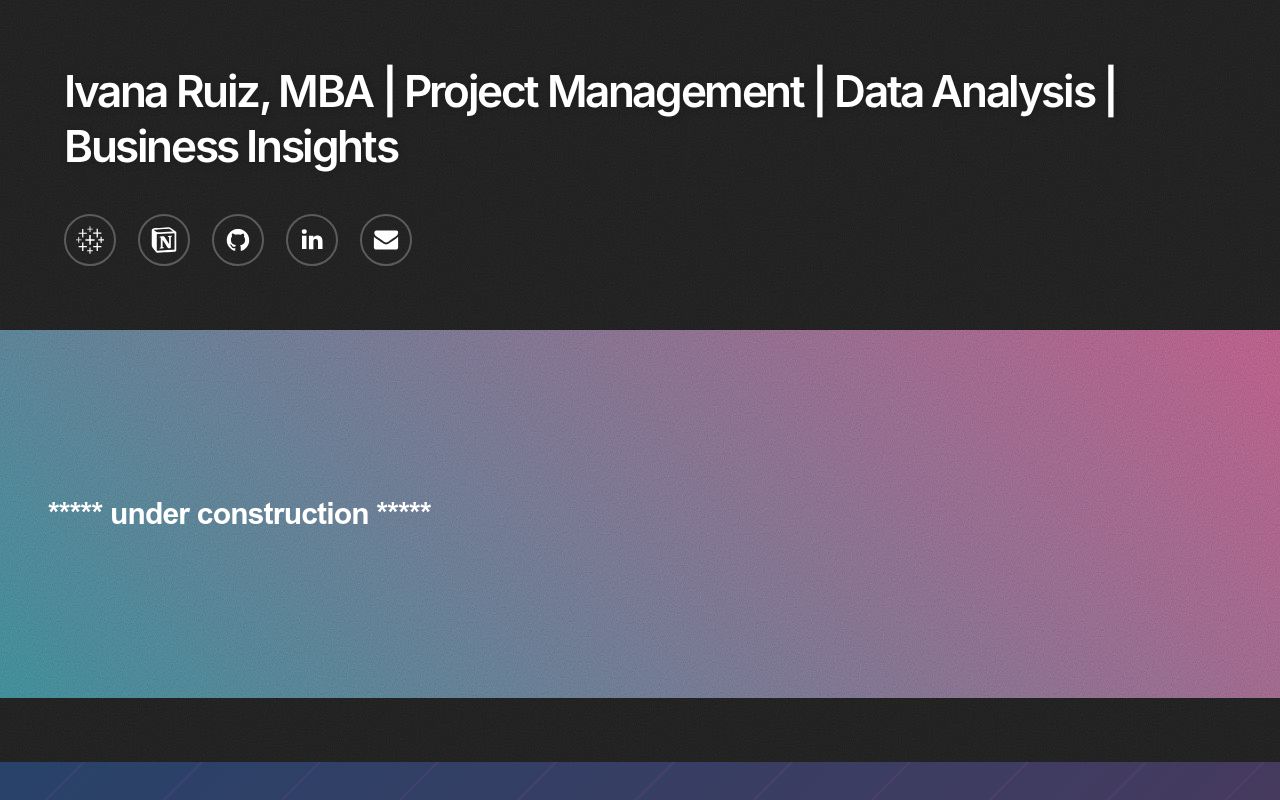Click the "Business Insights" heading text
The image size is (1280, 800).
[231, 147]
